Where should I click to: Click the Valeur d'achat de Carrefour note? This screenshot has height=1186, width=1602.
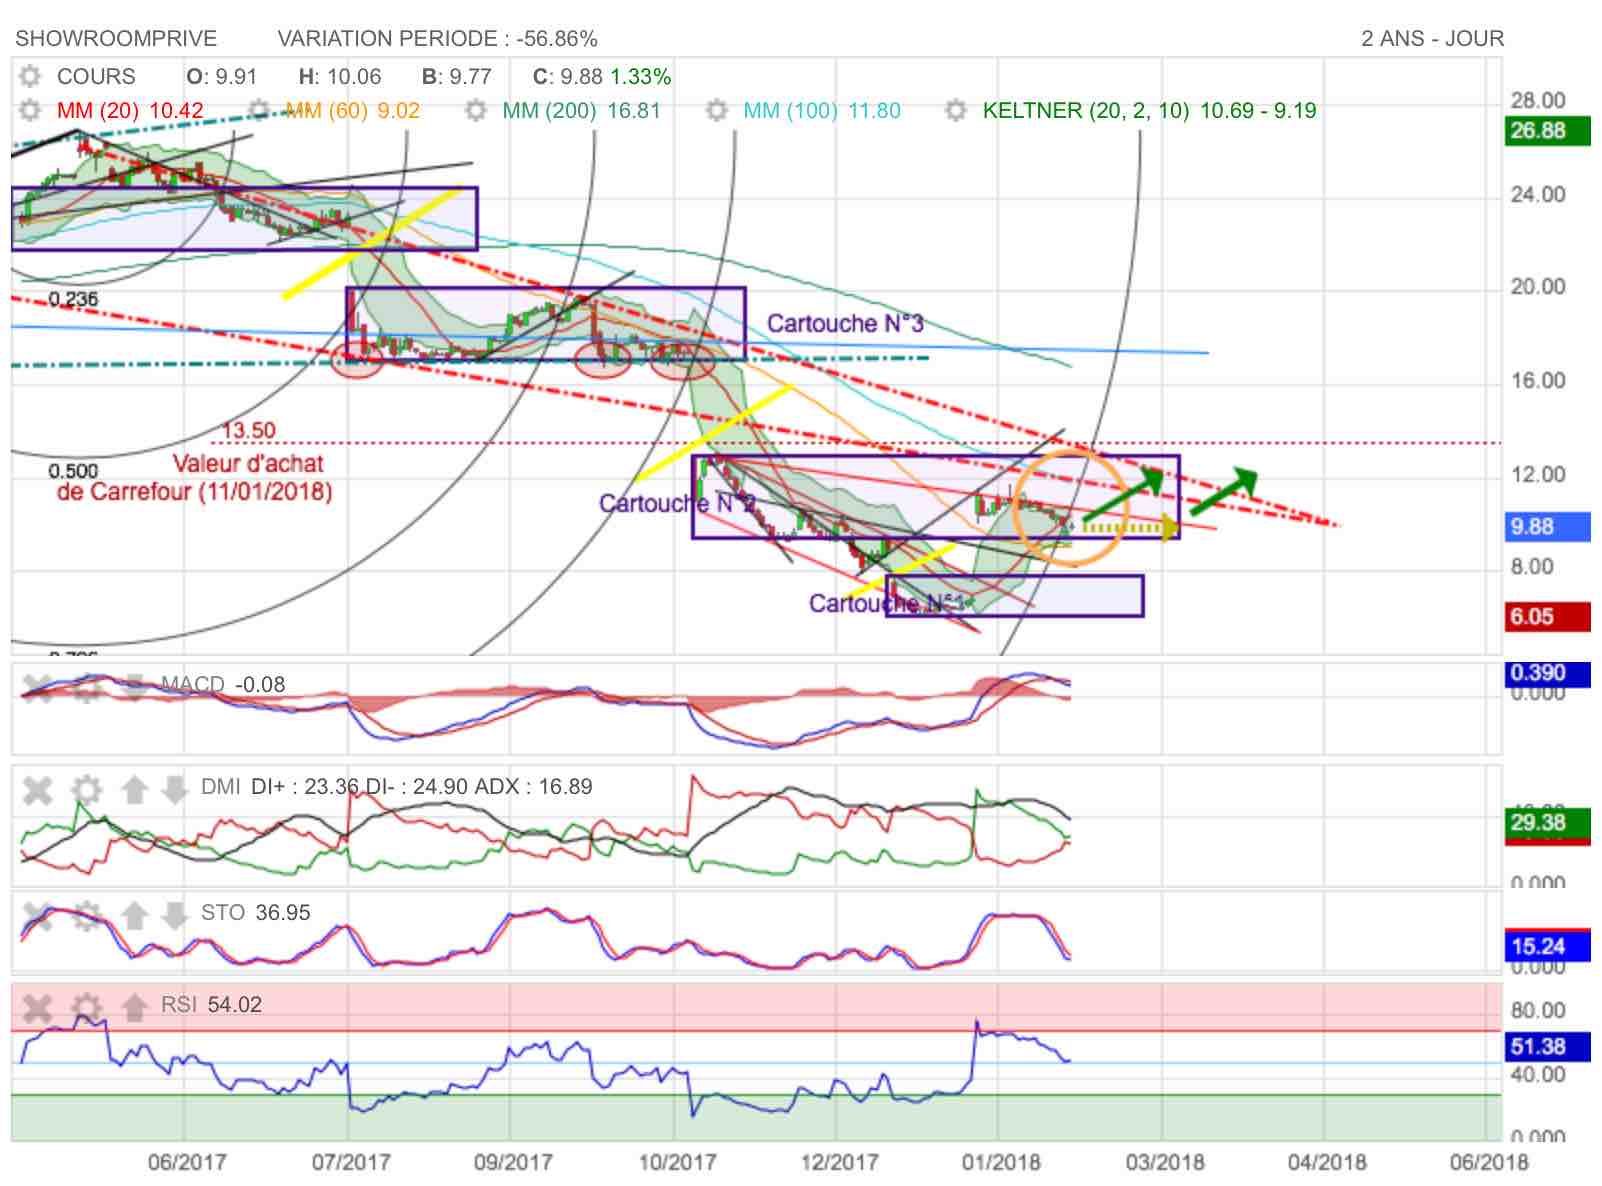click(194, 478)
